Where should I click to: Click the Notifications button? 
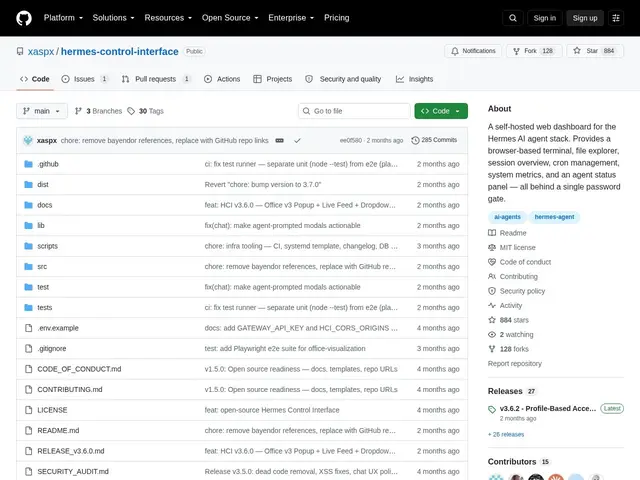pyautogui.click(x=473, y=51)
